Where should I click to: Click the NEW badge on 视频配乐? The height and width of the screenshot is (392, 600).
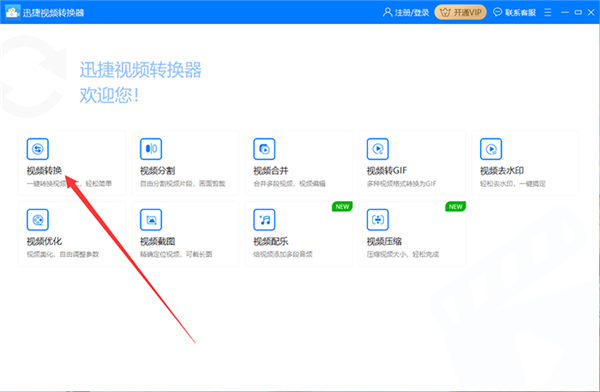tap(342, 207)
